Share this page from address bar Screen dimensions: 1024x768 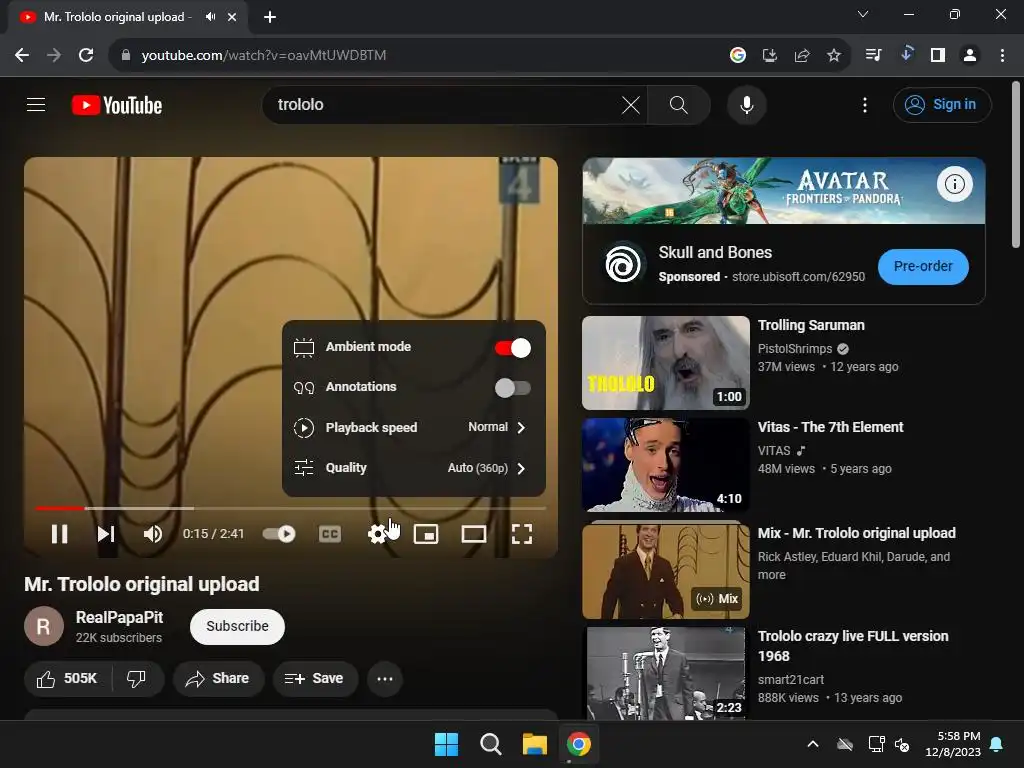coord(801,56)
